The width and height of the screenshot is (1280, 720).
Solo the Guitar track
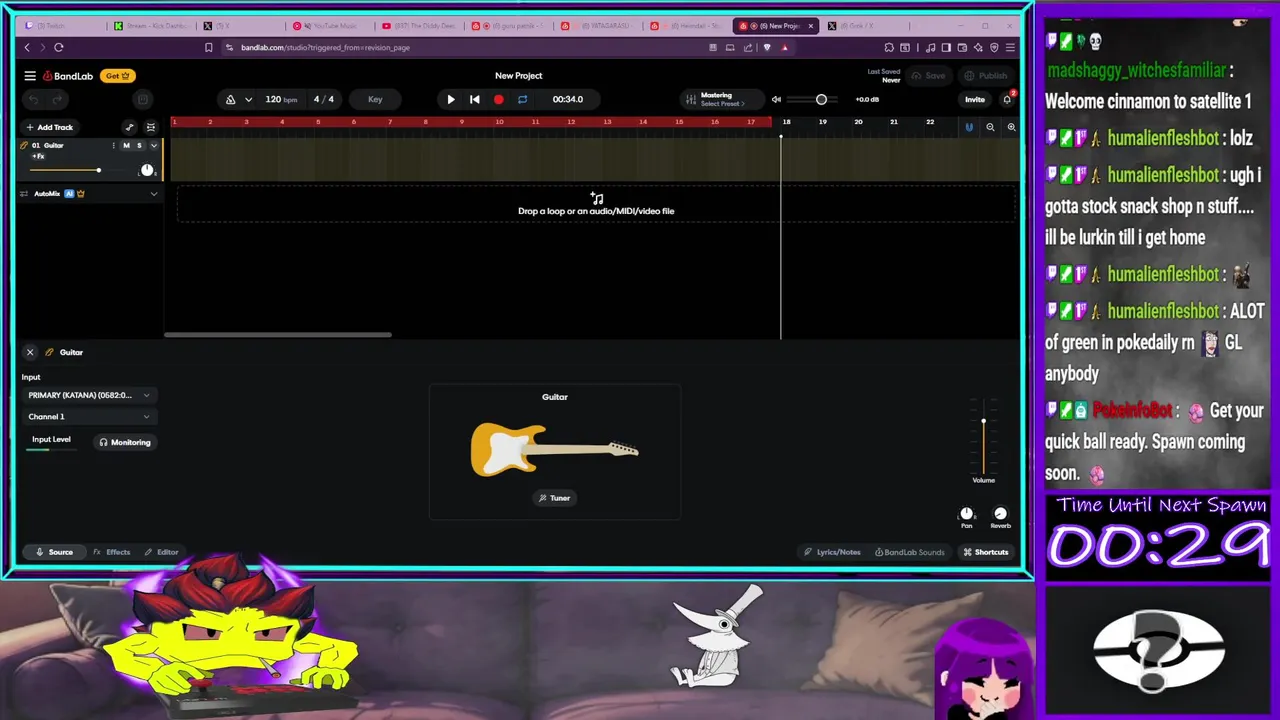(x=139, y=146)
